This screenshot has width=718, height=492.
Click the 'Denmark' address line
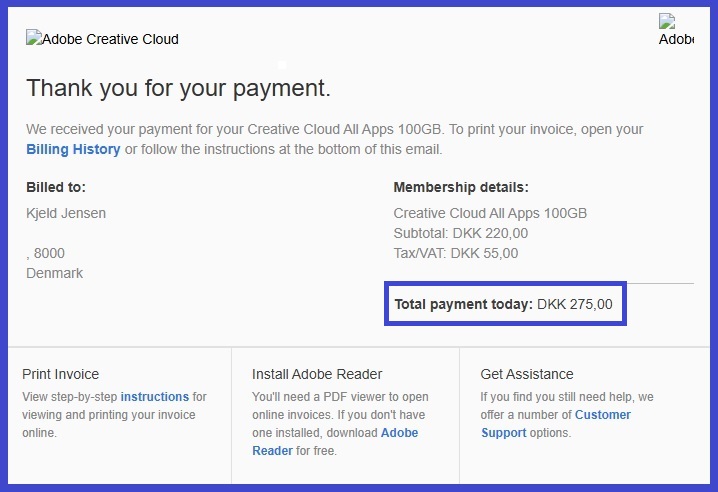point(54,273)
